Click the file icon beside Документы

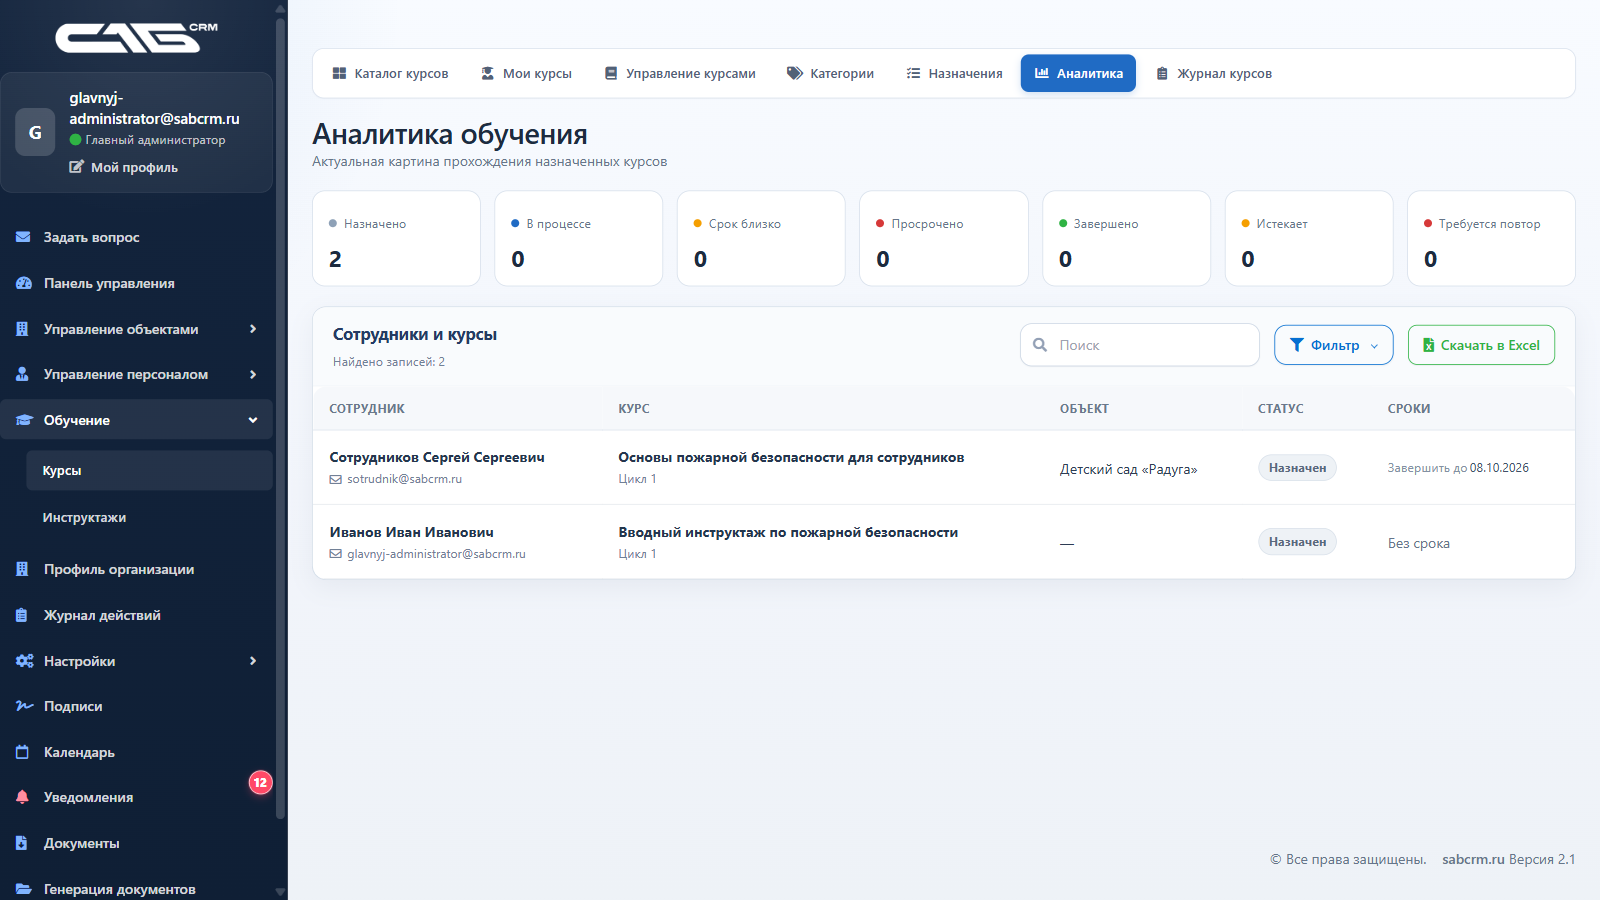pos(22,843)
